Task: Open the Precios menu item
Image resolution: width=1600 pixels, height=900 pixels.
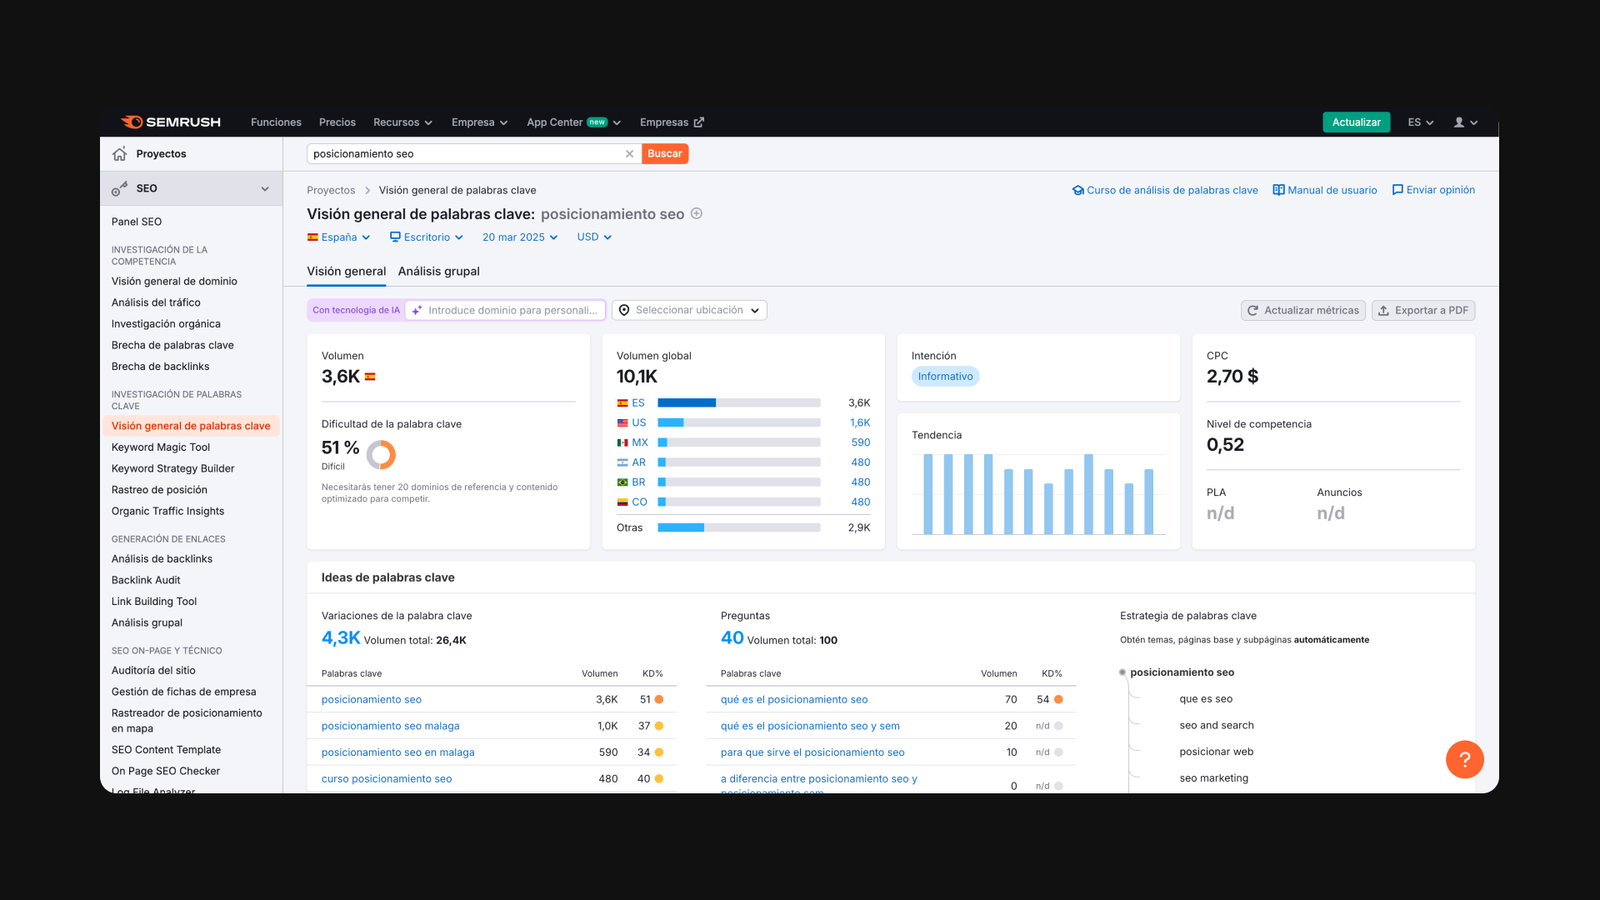Action: (337, 122)
